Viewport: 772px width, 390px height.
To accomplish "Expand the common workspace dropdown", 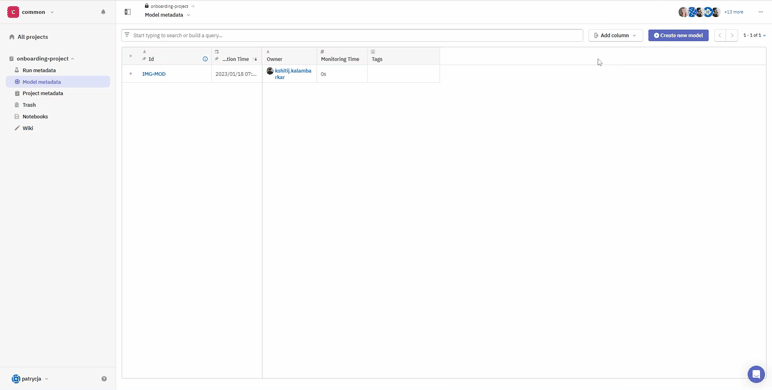I will 52,12.
